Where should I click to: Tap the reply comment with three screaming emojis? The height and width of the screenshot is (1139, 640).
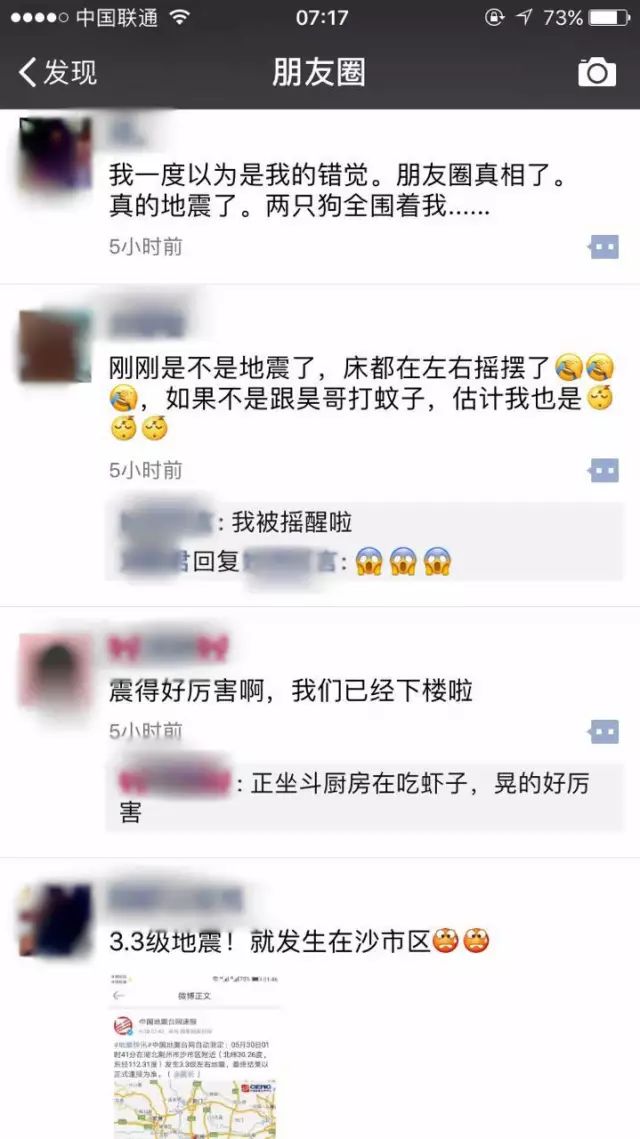285,561
